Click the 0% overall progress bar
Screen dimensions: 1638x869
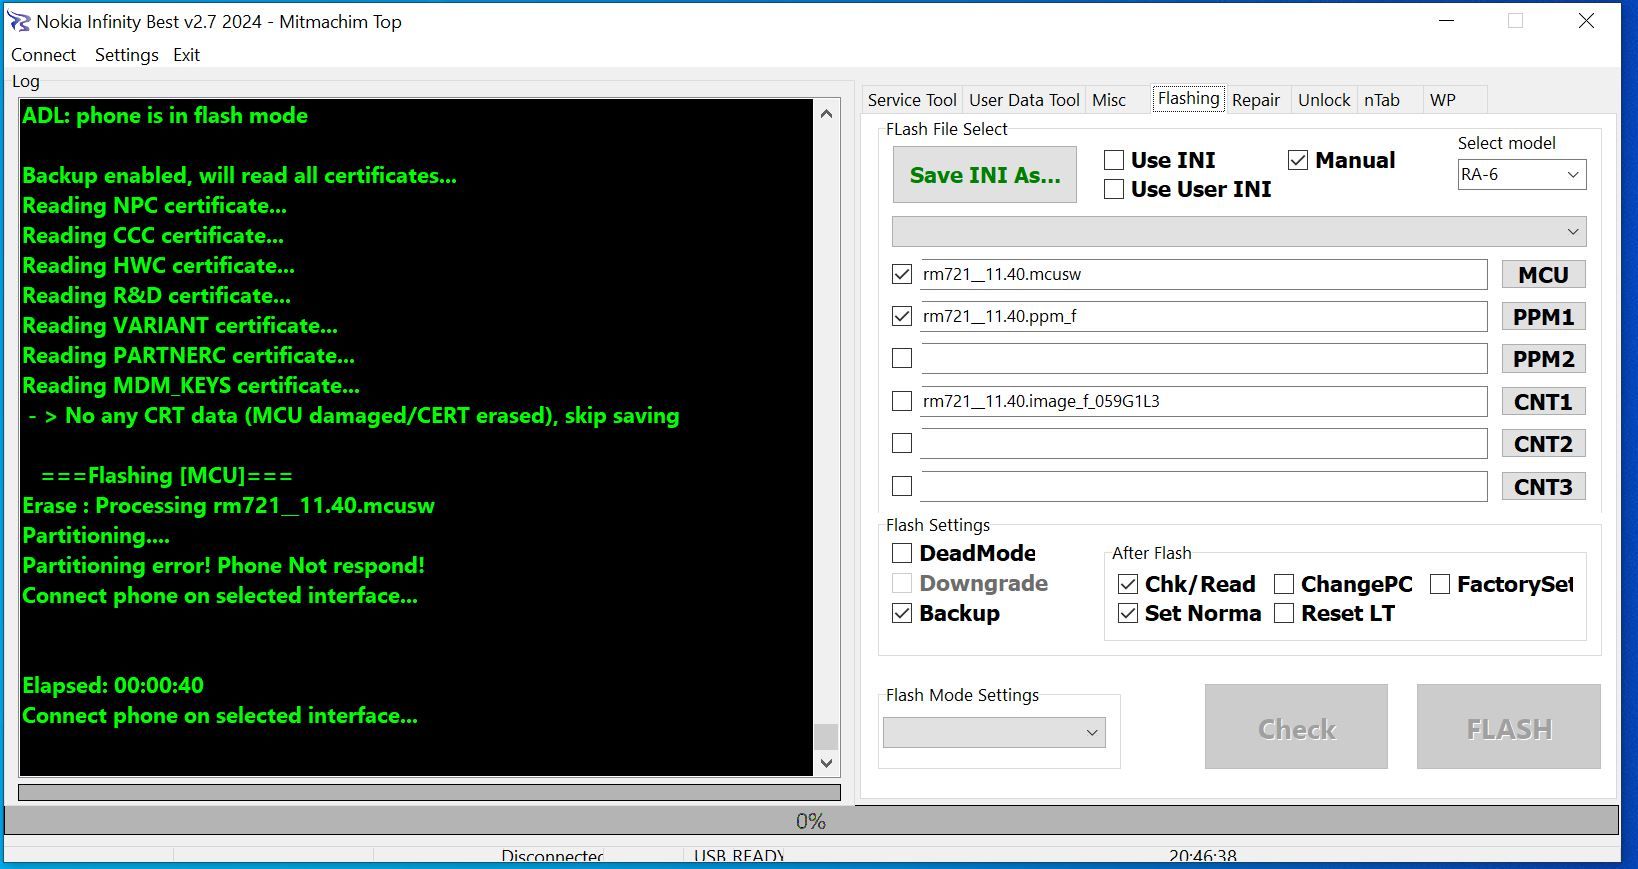pos(811,821)
